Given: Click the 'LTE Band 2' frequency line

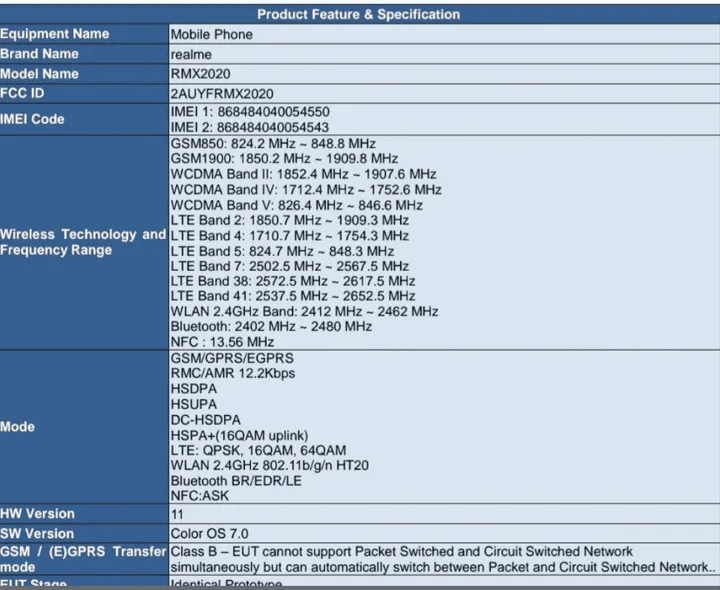Looking at the screenshot, I should [x=290, y=220].
